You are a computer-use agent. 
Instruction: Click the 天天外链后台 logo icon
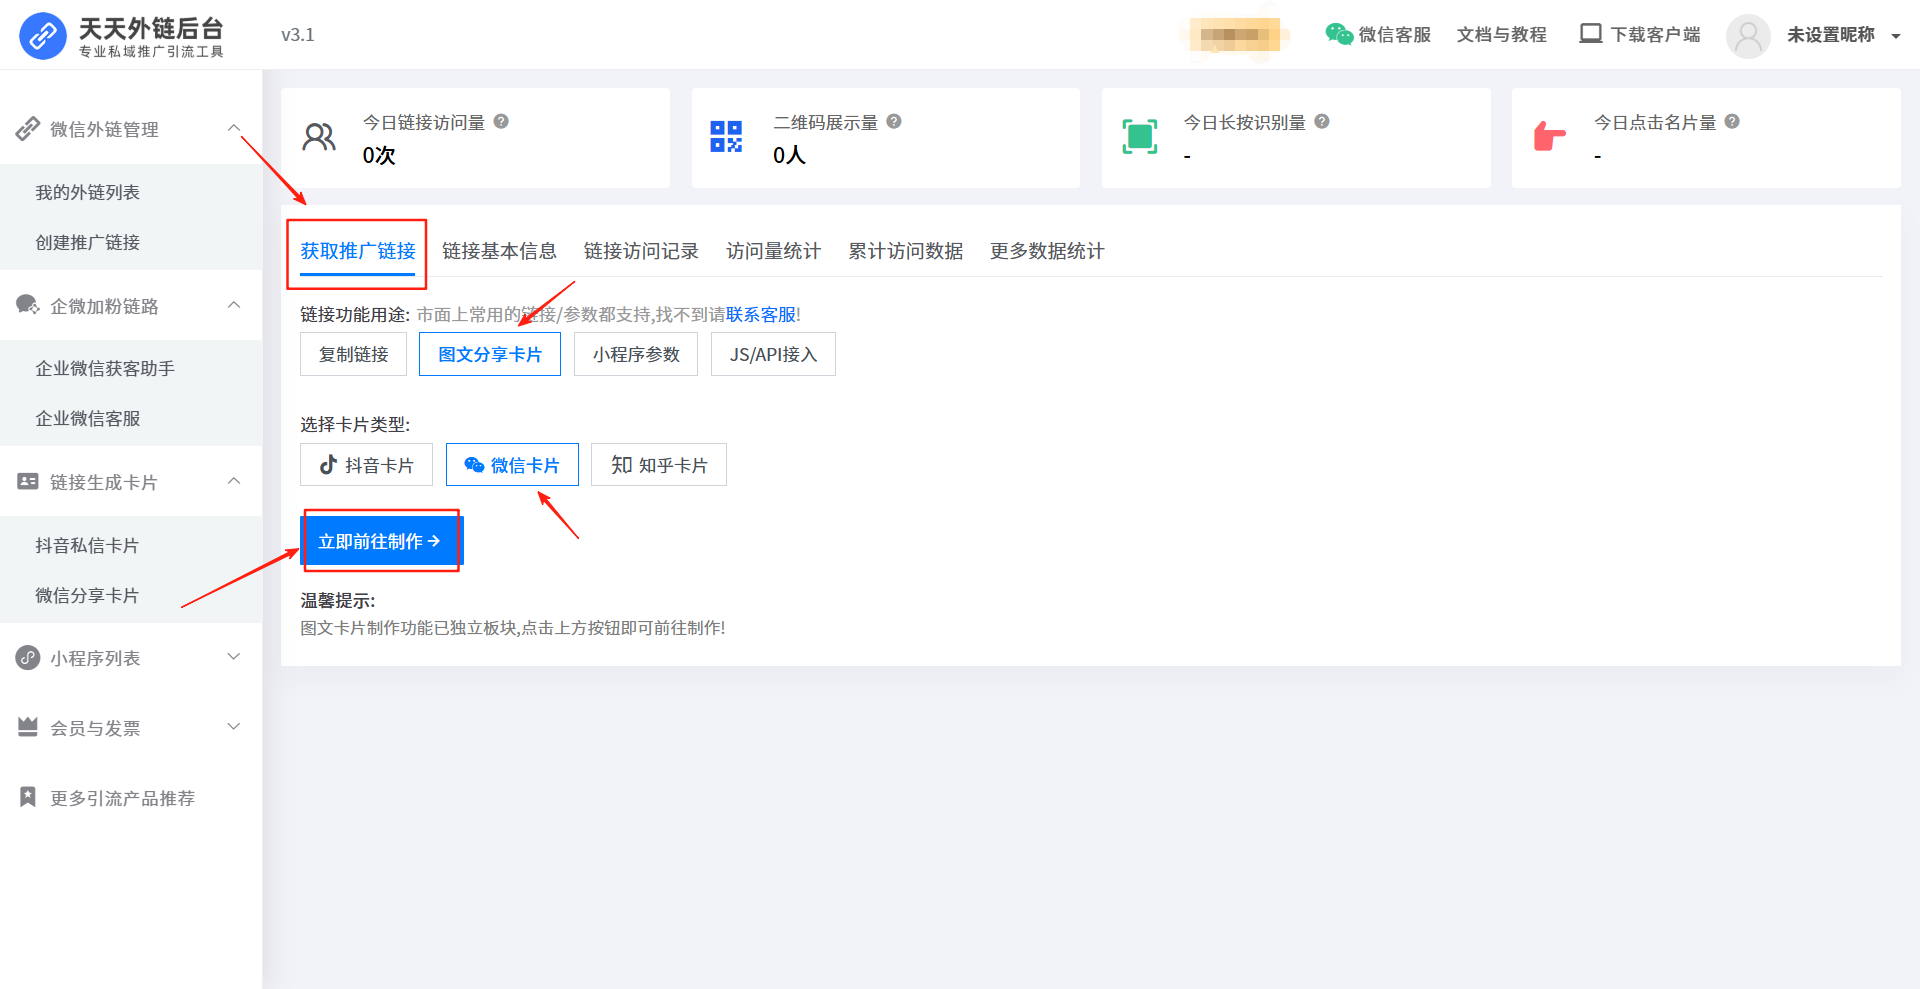pos(42,36)
